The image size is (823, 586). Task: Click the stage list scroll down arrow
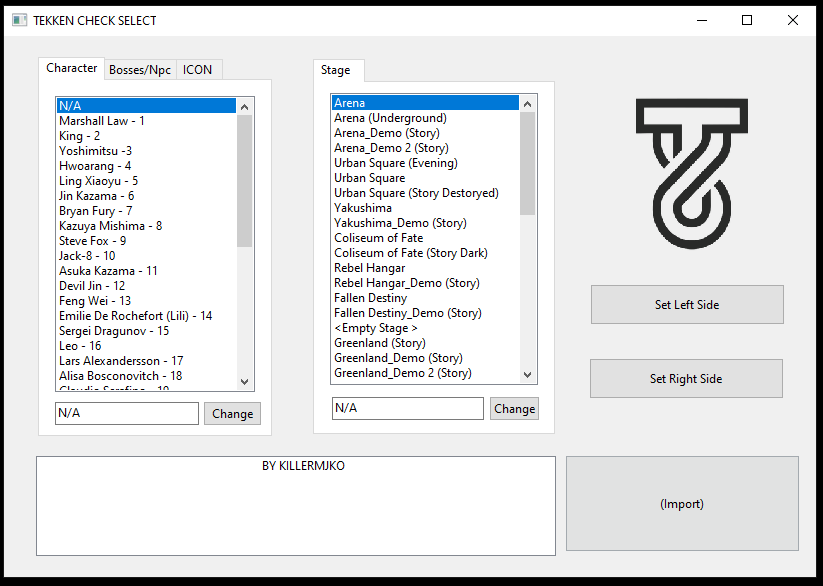(x=527, y=375)
